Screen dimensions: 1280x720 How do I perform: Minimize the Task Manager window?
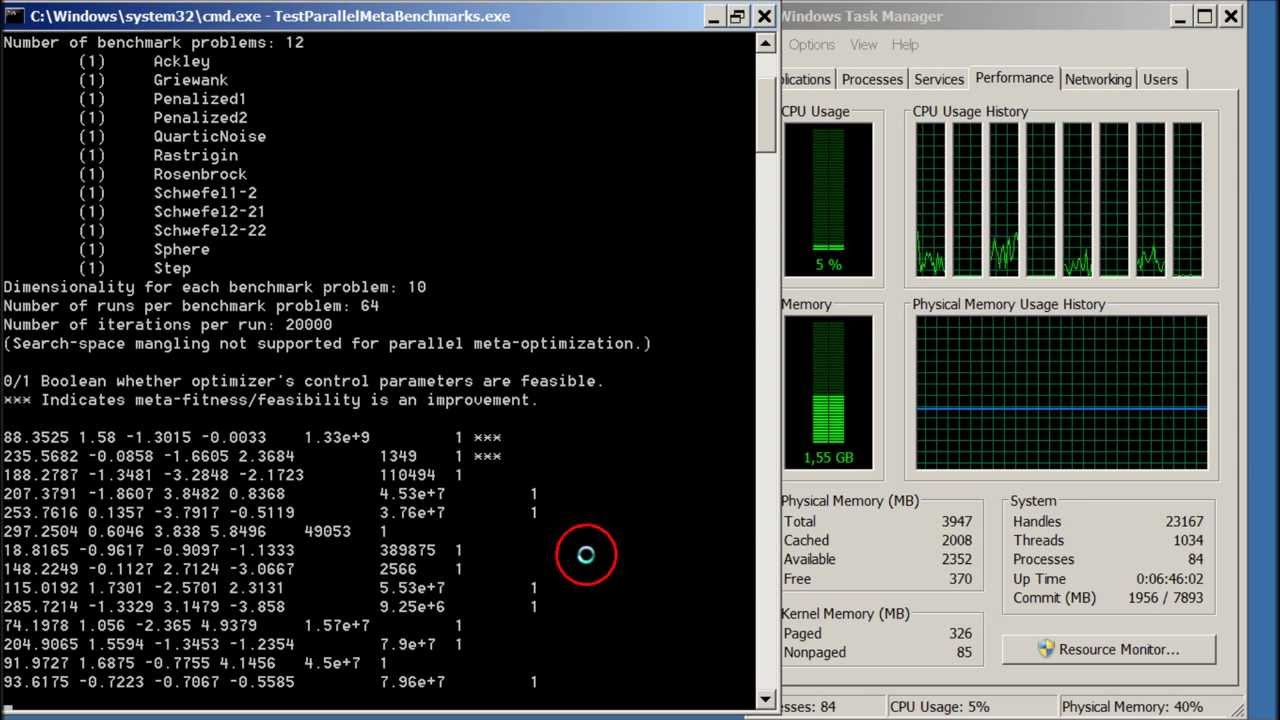tap(1180, 16)
